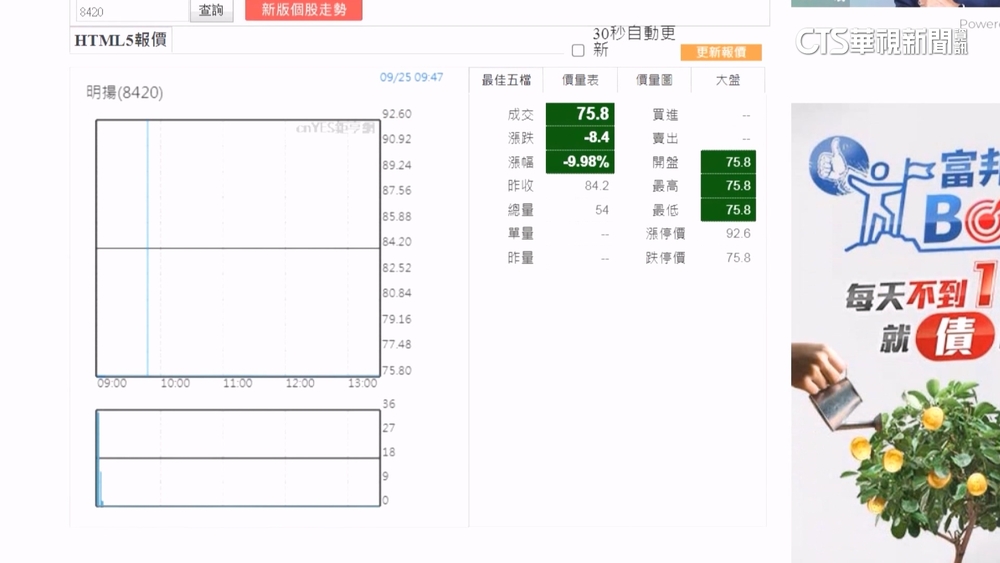Click the CTS 華視新聞 logo

(x=880, y=42)
